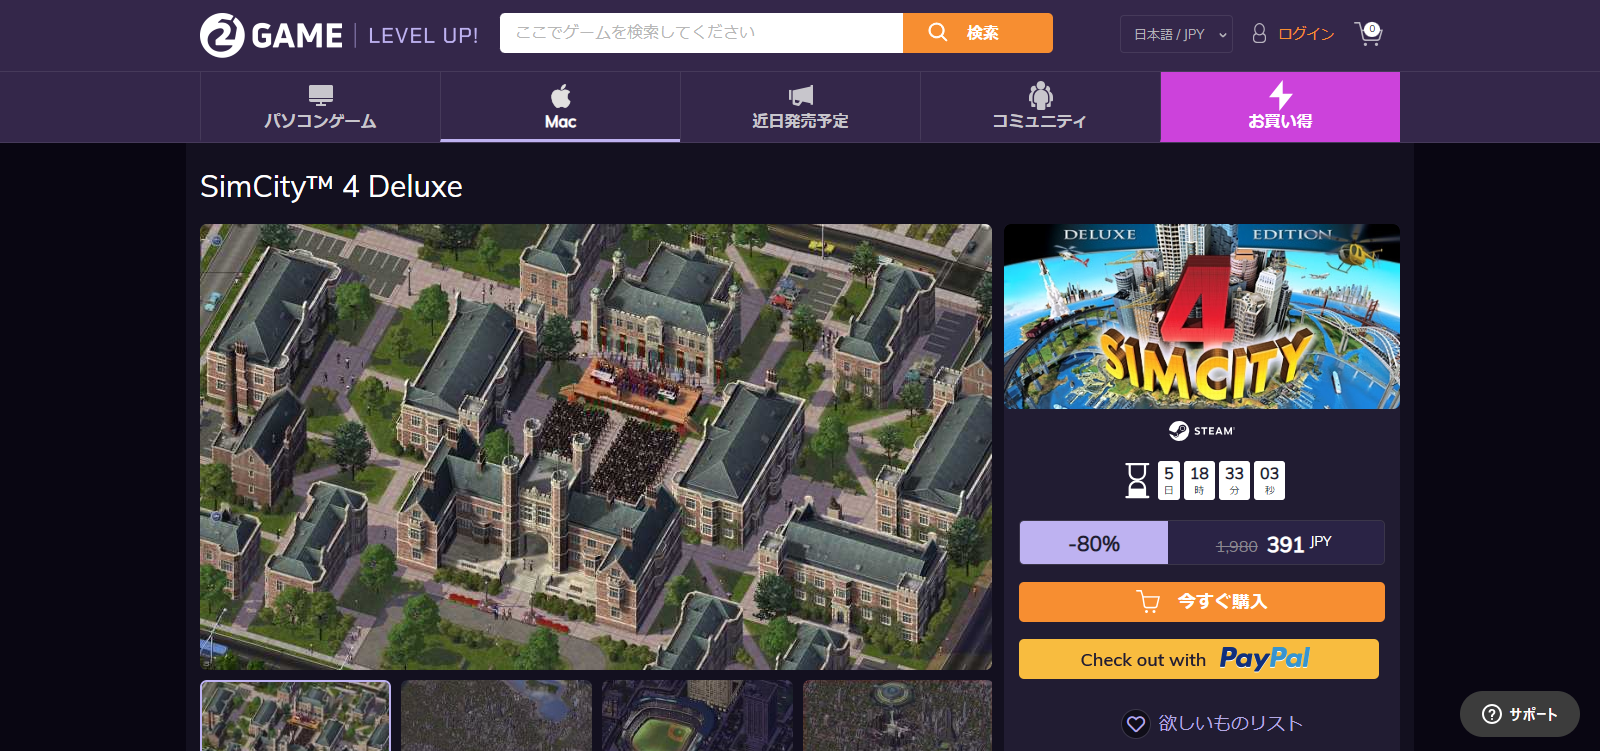Select the Mac navigation tab

tap(560, 107)
